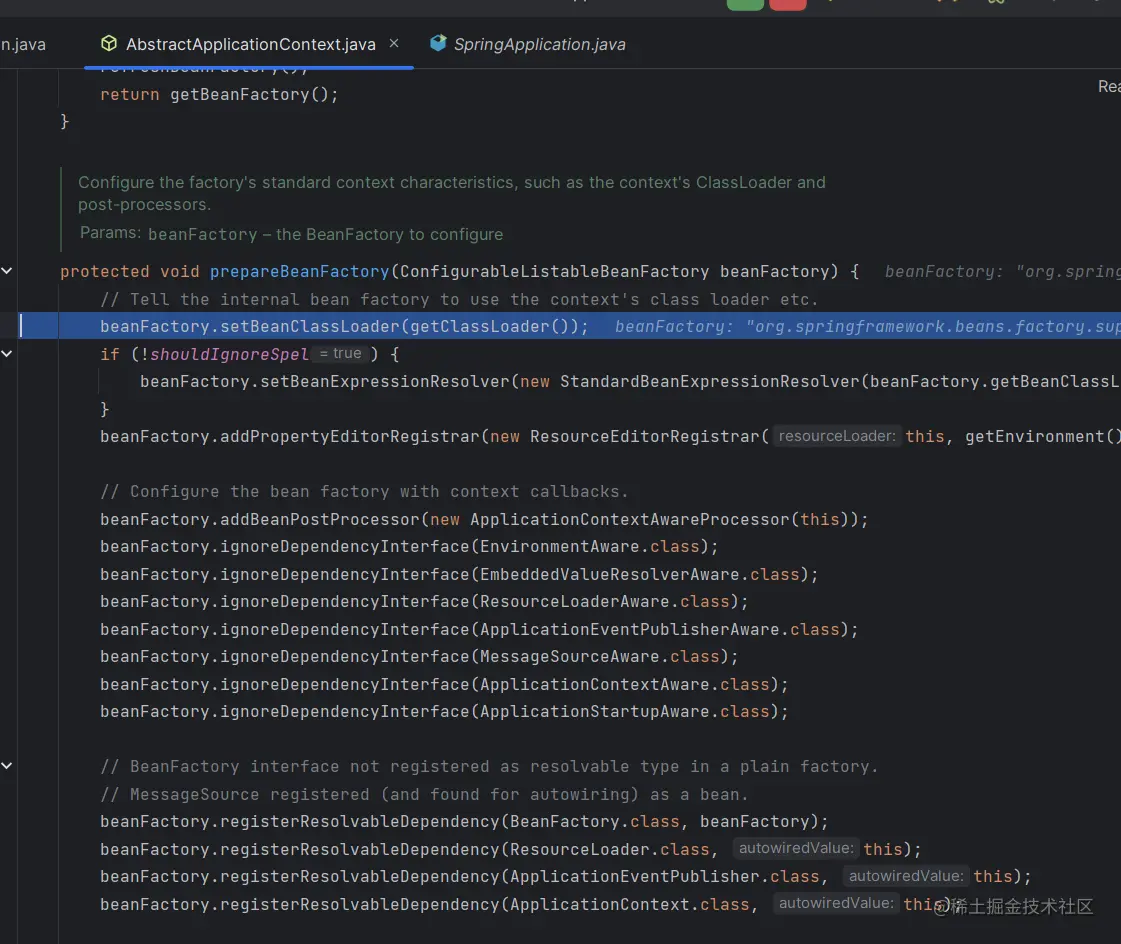Click 'return getBeanFactory();' line

pyautogui.click(x=219, y=94)
